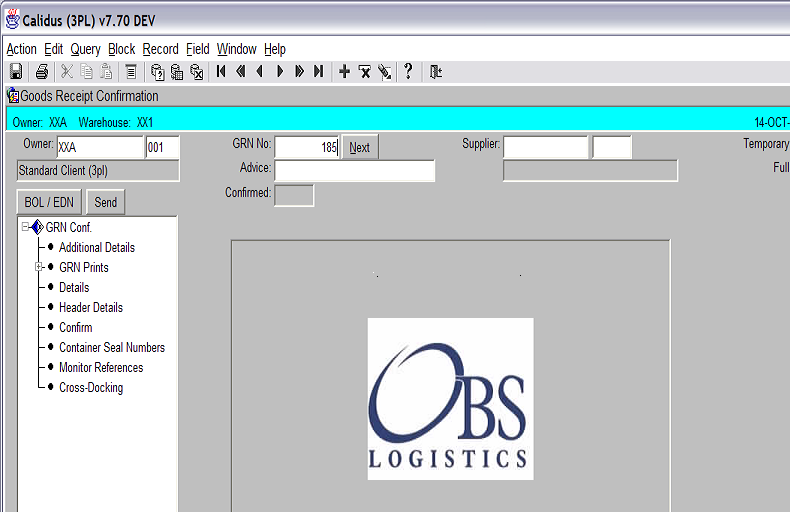Image resolution: width=790 pixels, height=512 pixels.
Task: Open the Block menu
Action: click(x=121, y=49)
